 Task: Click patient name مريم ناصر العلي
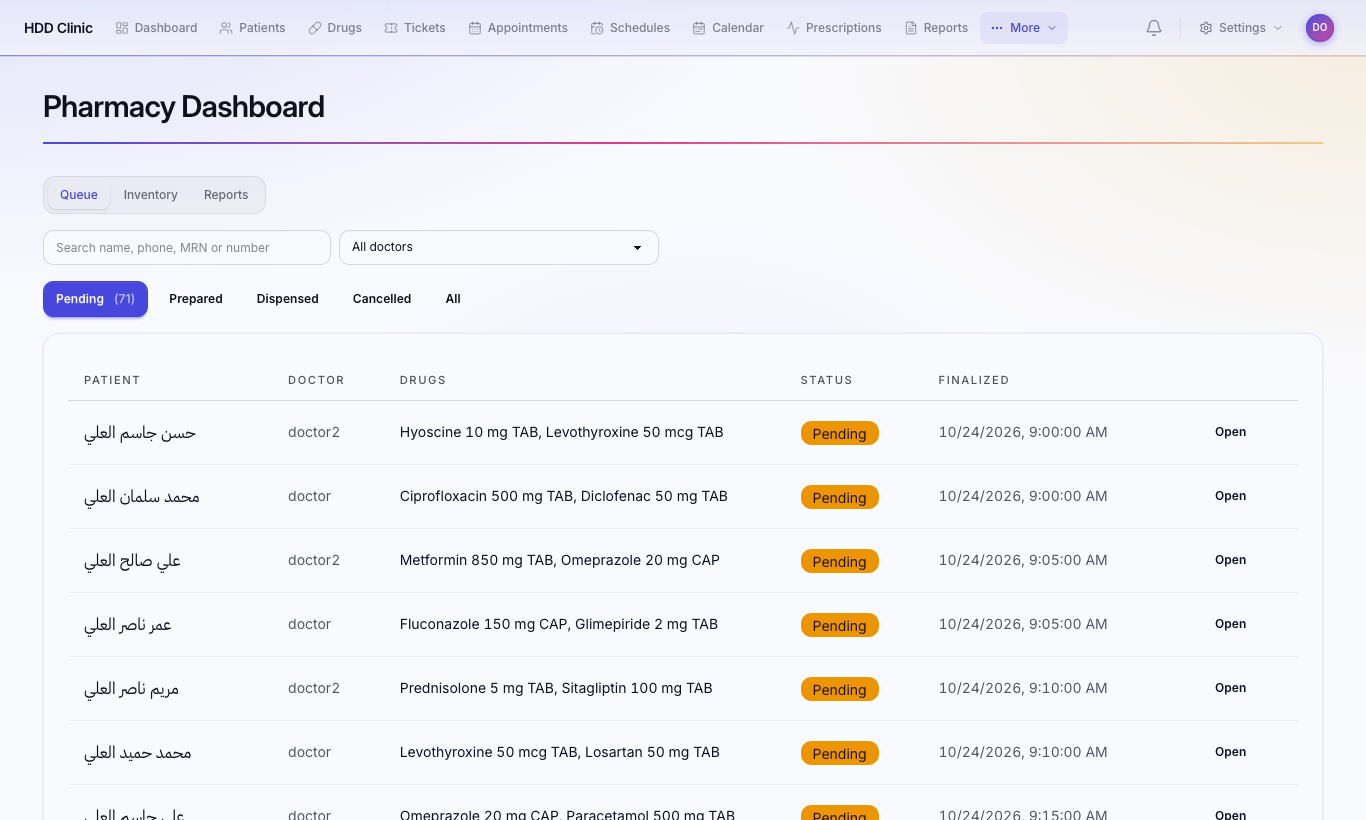click(131, 689)
